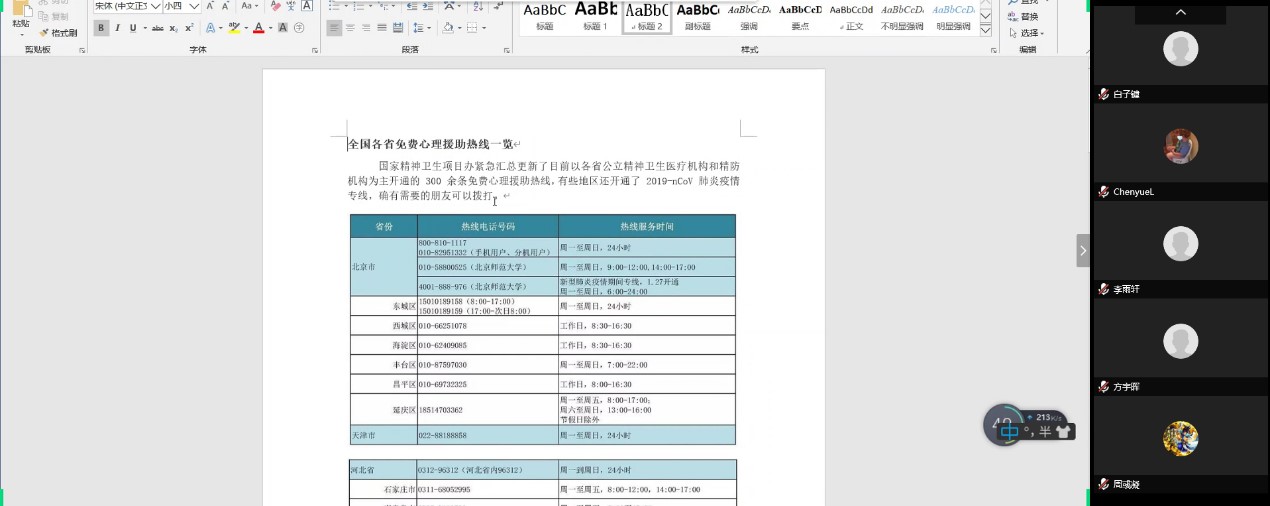The height and width of the screenshot is (506, 1270).
Task: Select align right icon
Action: point(366,28)
